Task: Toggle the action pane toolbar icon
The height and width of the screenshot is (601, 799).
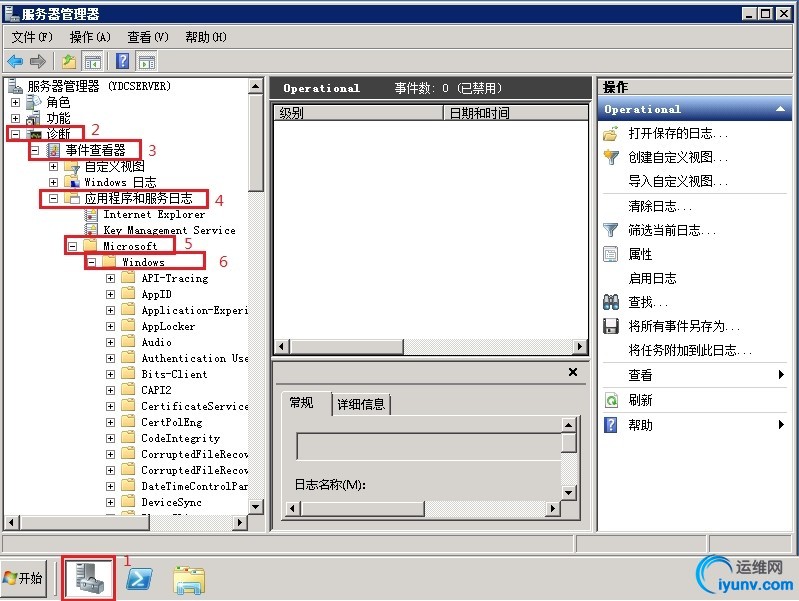Action: [147, 62]
